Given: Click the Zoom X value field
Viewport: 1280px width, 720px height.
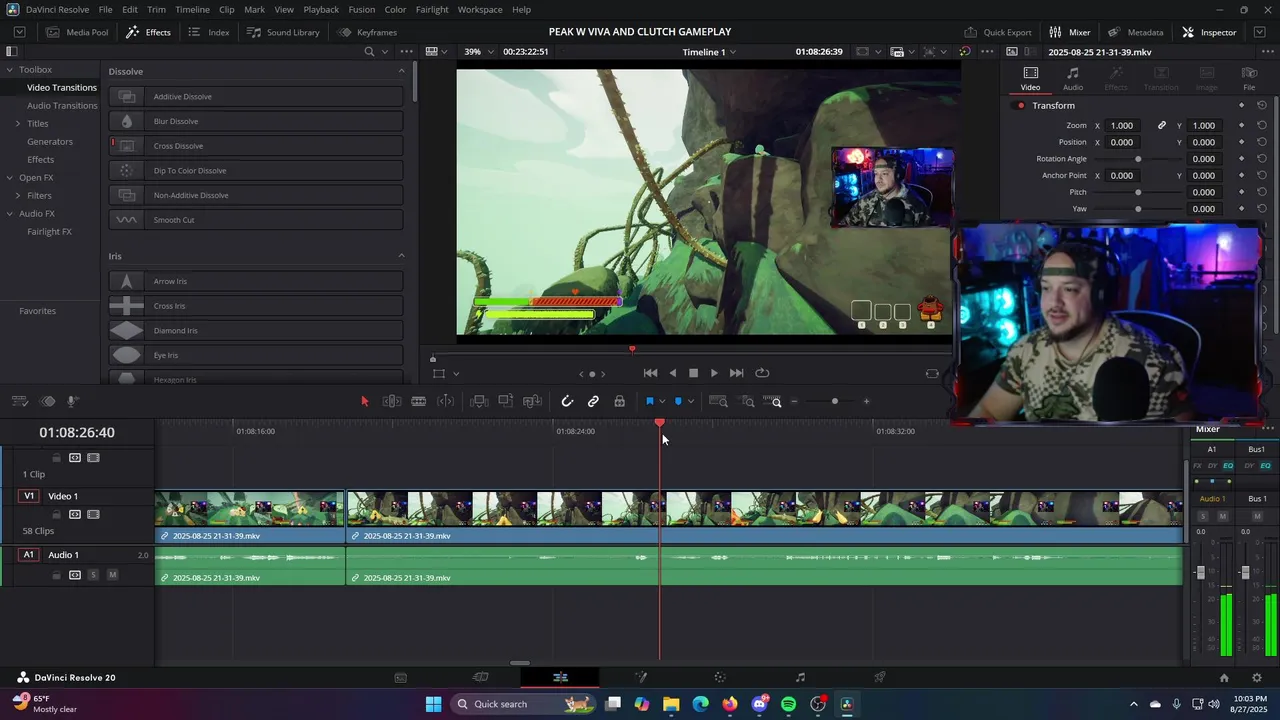Looking at the screenshot, I should [1124, 125].
